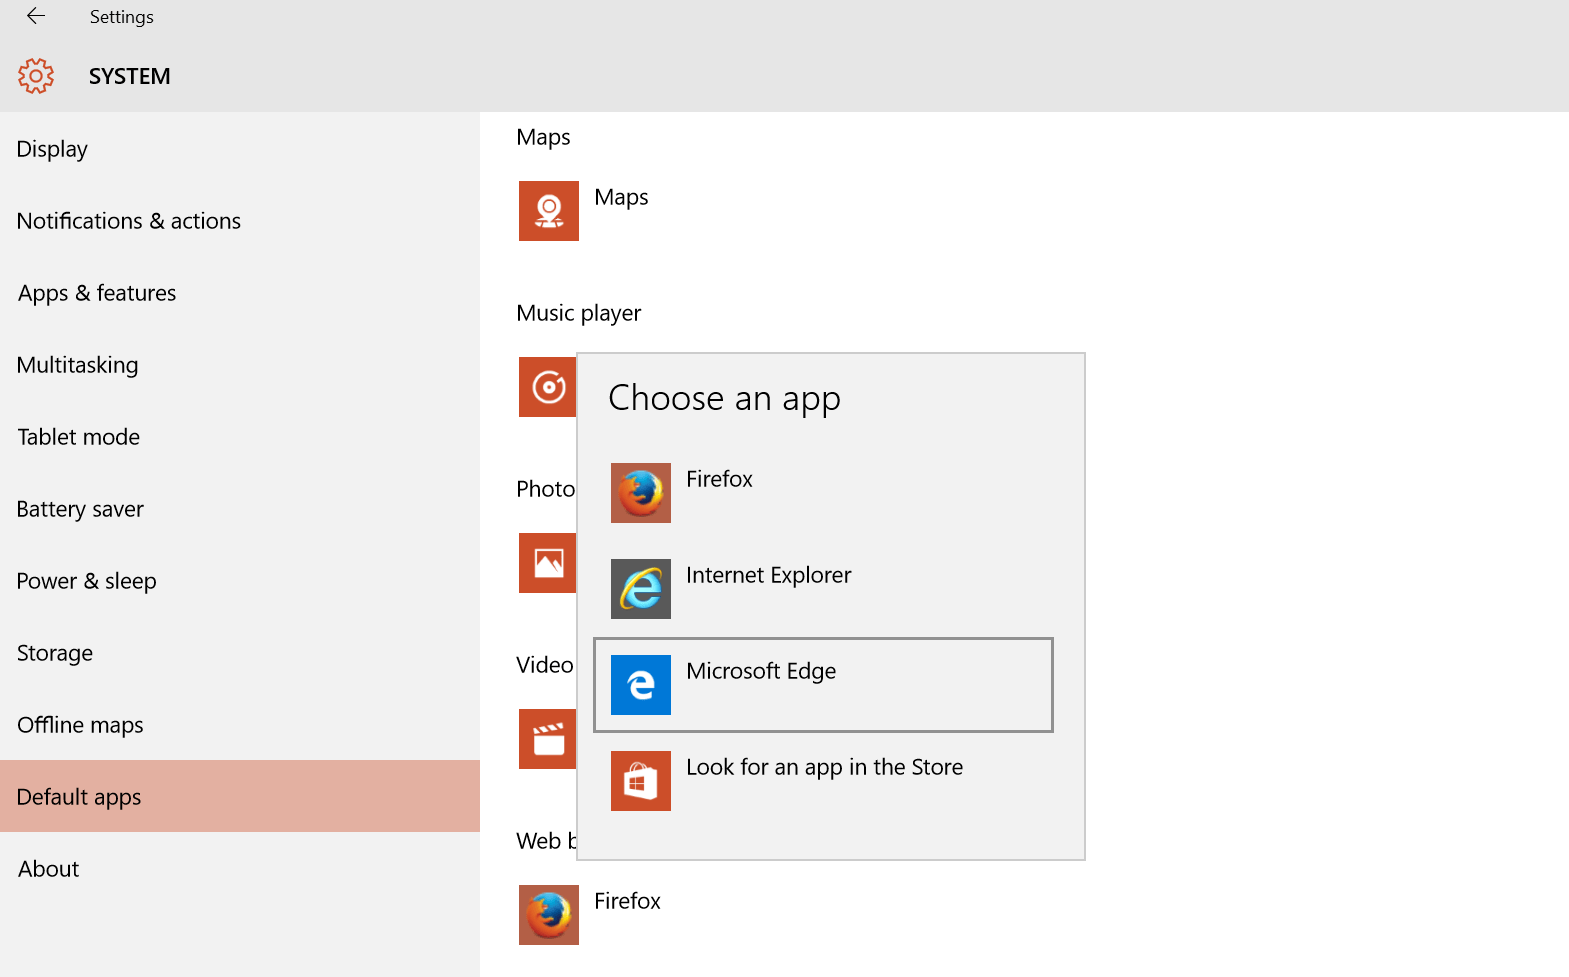The height and width of the screenshot is (977, 1569).
Task: Open Power & sleep settings
Action: click(x=240, y=581)
